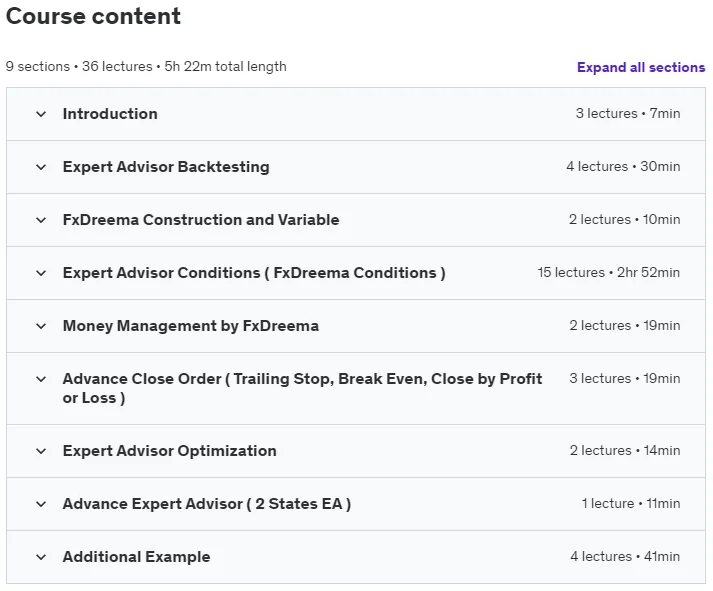Open Money Management by FxDreema title
Viewport: 713px width, 591px height.
(191, 326)
